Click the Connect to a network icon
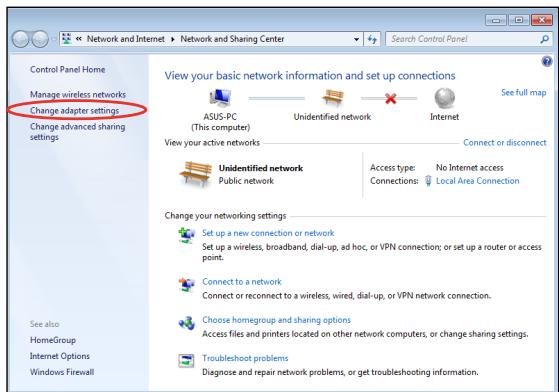Viewport: 559px width, 392px height. pos(186,284)
